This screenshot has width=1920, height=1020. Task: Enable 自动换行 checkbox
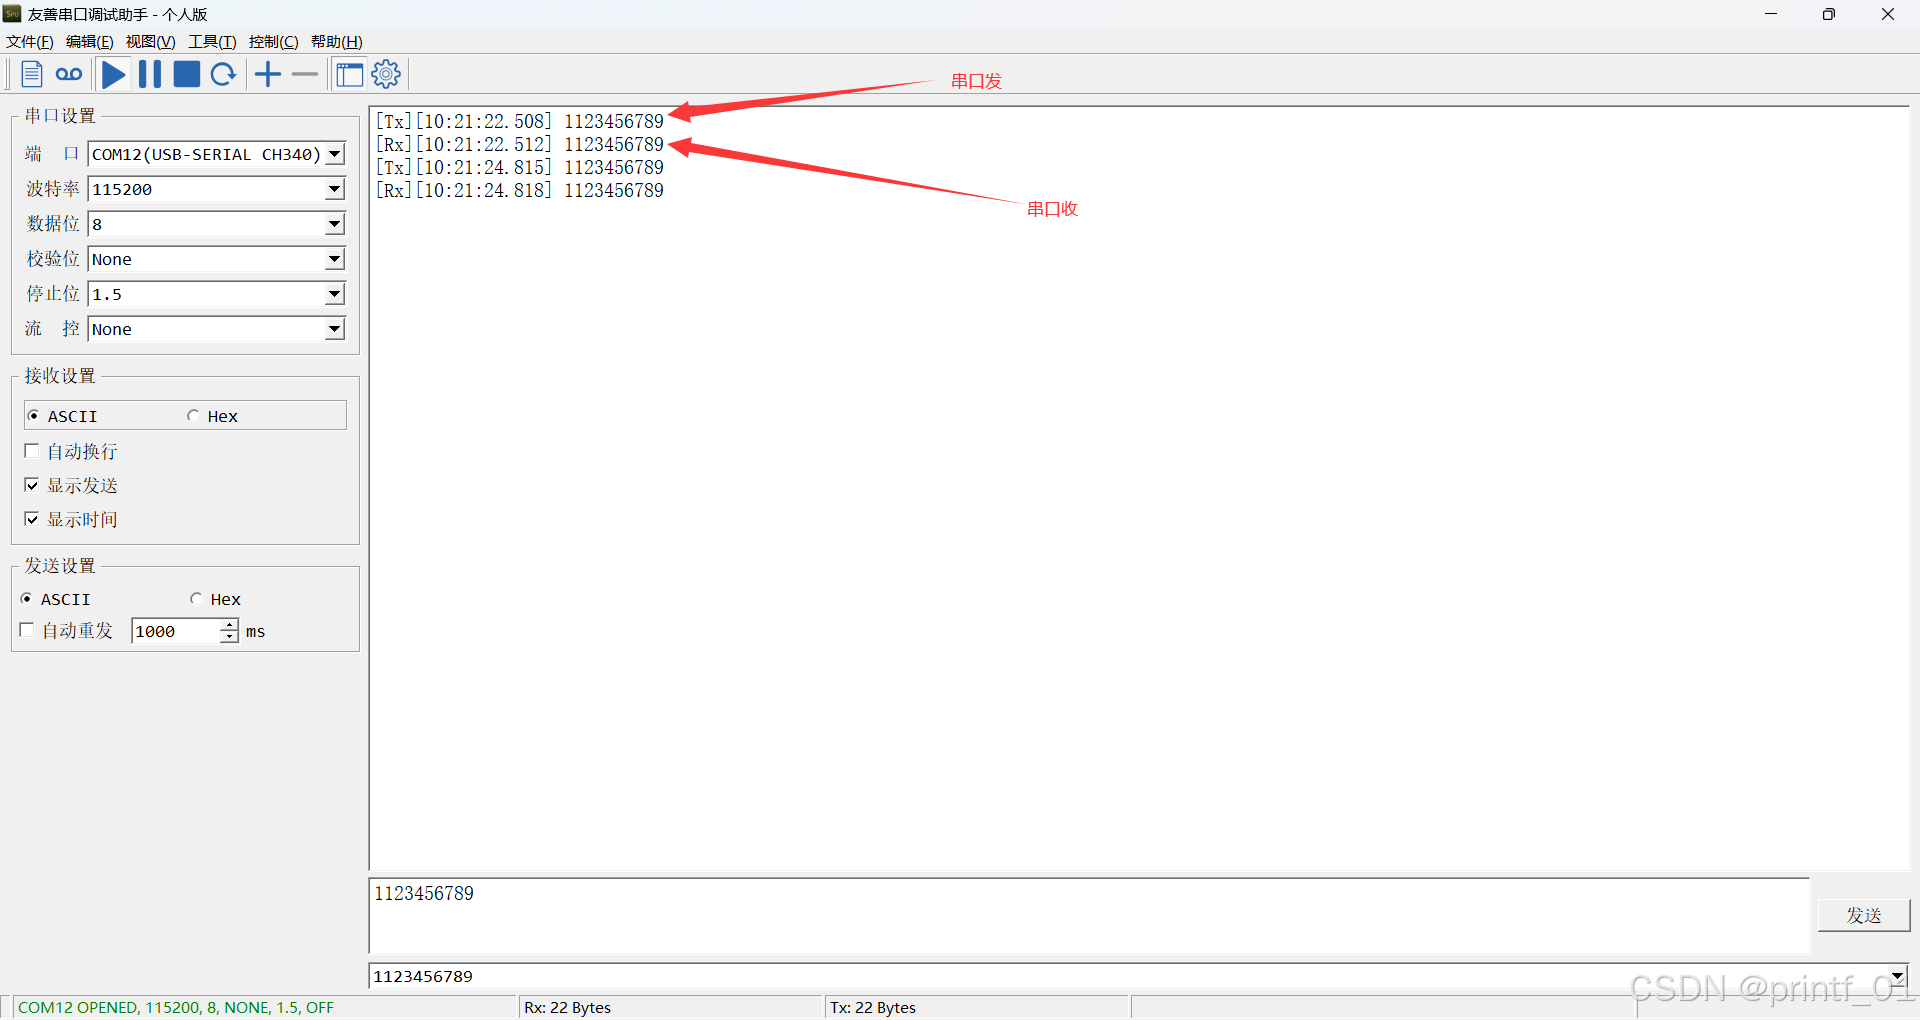pos(71,451)
